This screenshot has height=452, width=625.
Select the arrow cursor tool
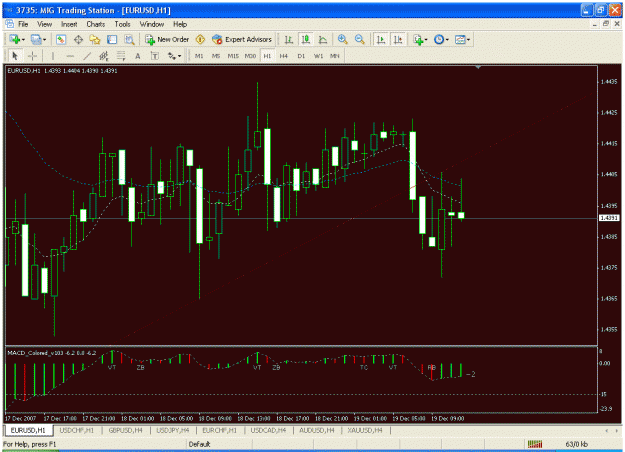click(15, 56)
